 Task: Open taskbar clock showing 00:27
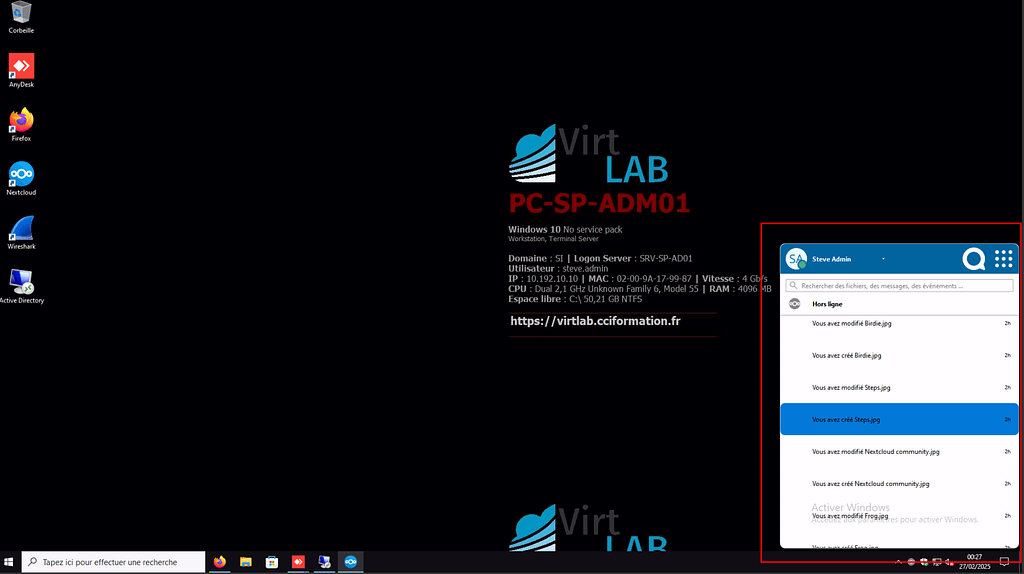pos(974,561)
